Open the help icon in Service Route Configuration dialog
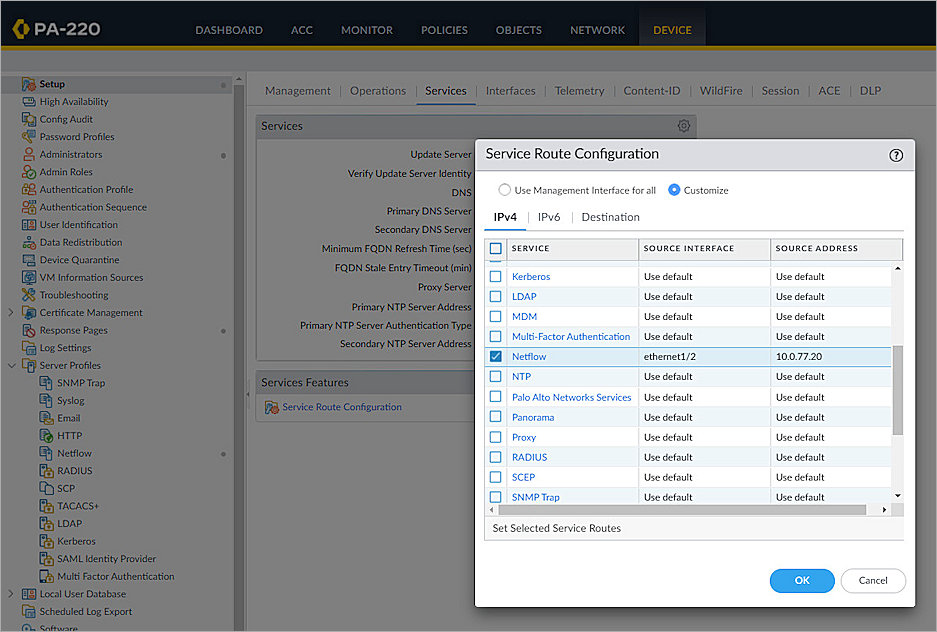This screenshot has width=937, height=632. (x=898, y=155)
